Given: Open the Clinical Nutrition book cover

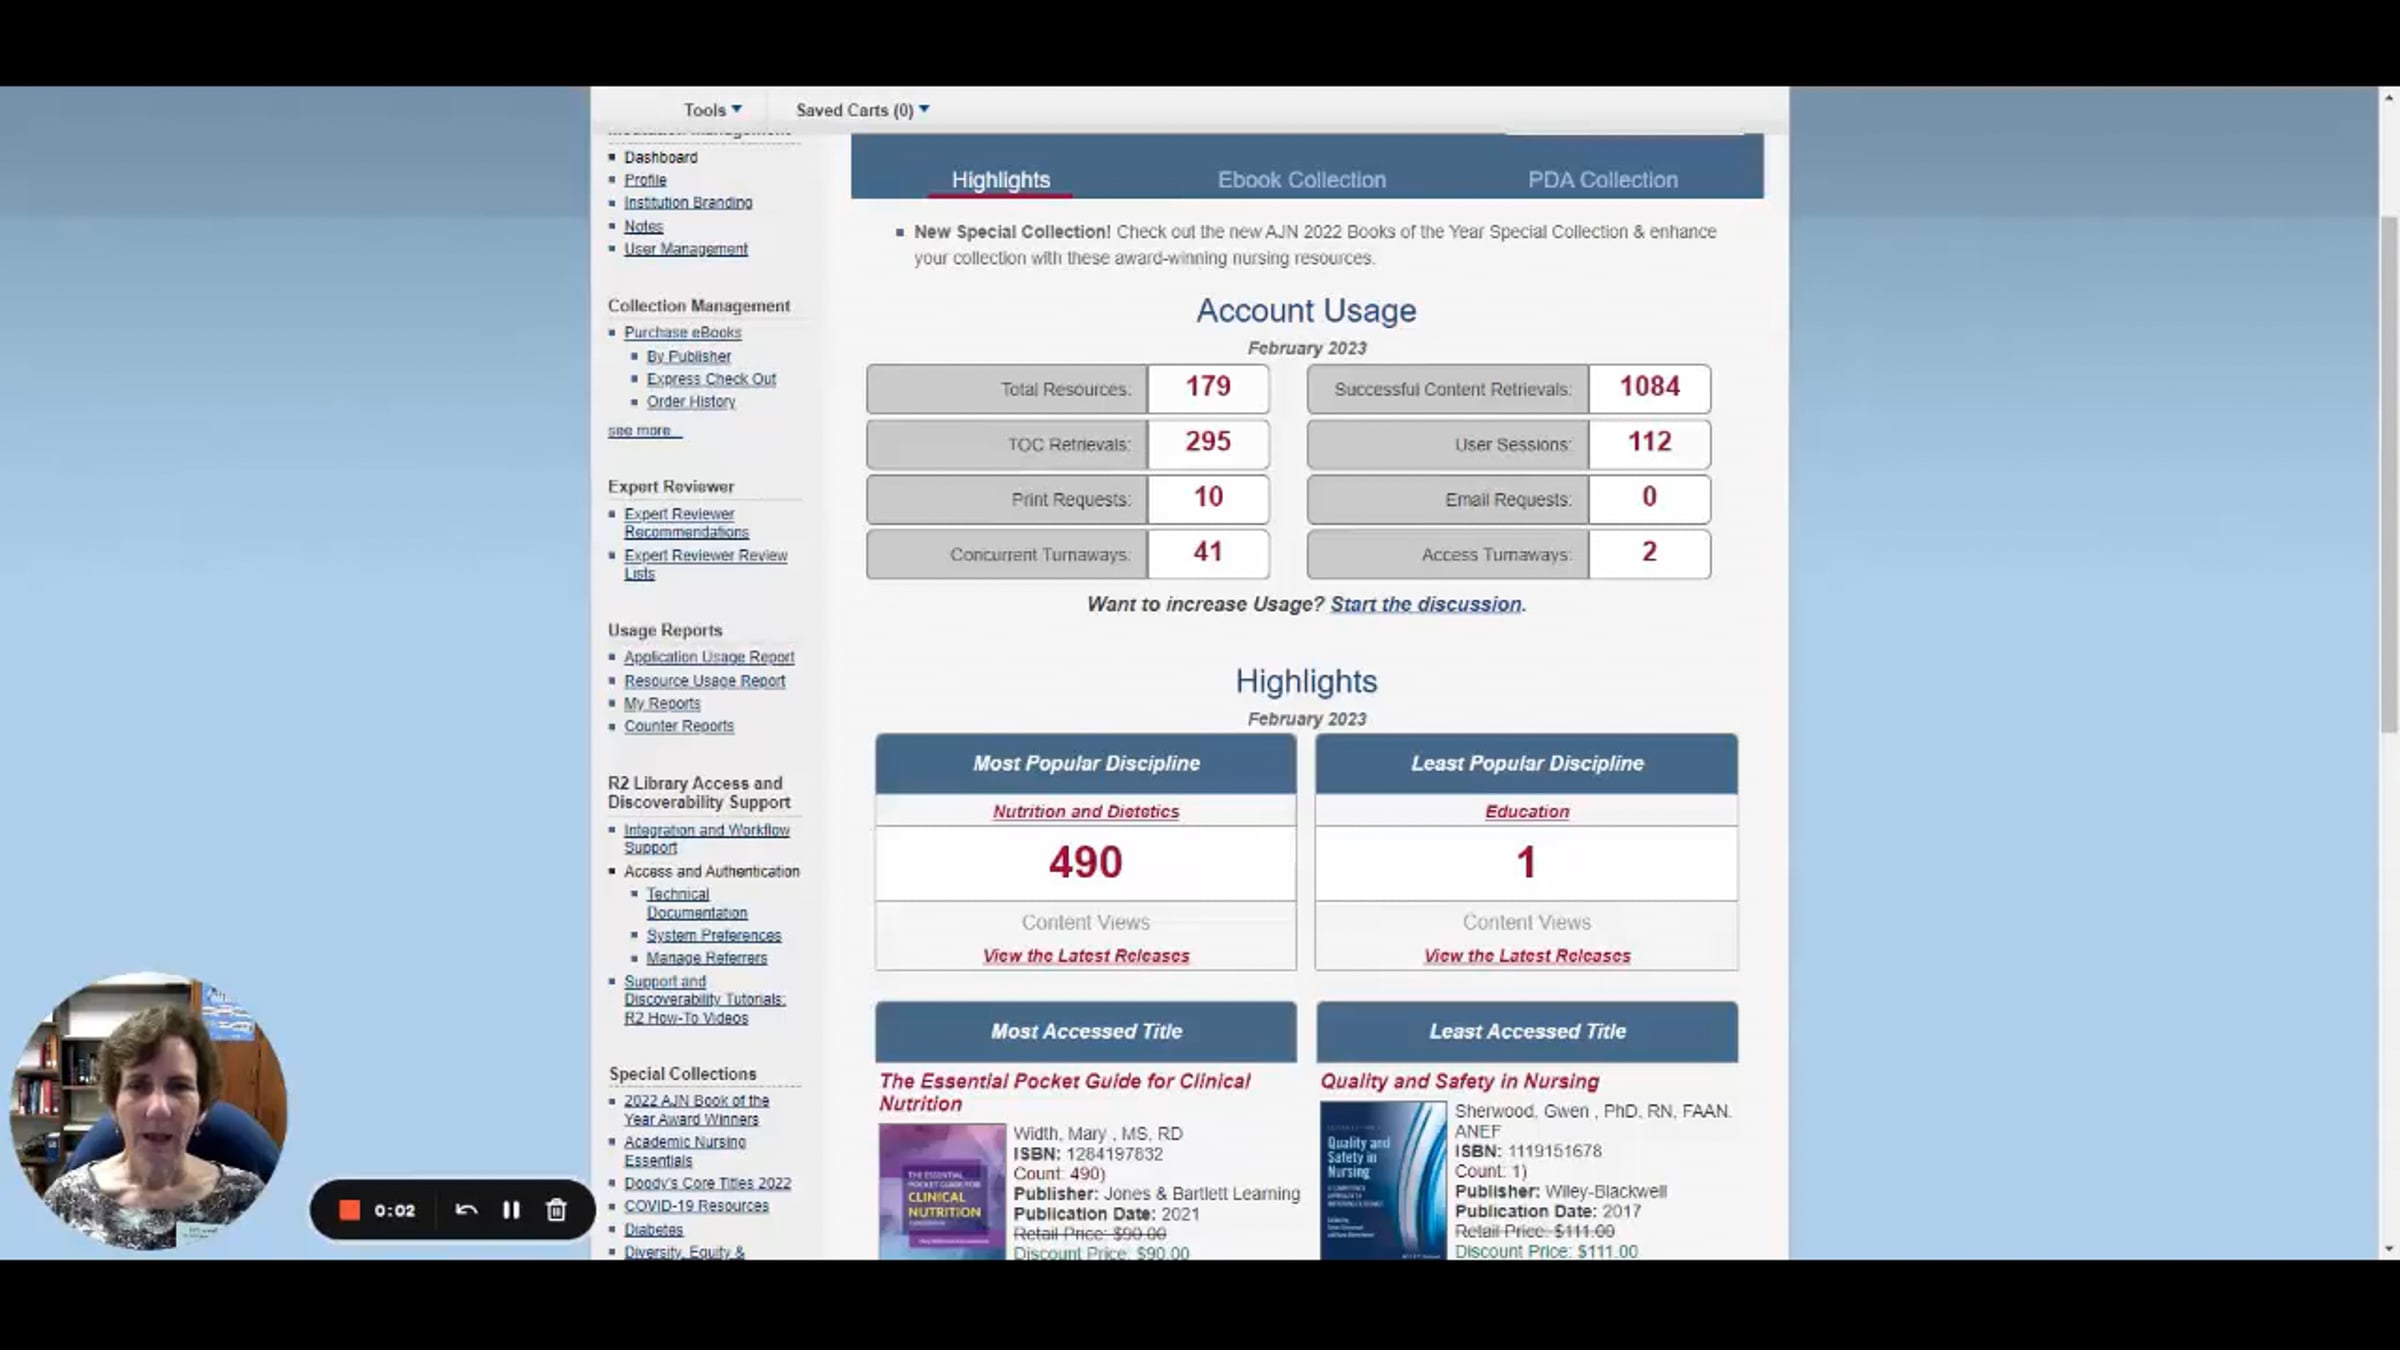Looking at the screenshot, I should click(941, 1190).
